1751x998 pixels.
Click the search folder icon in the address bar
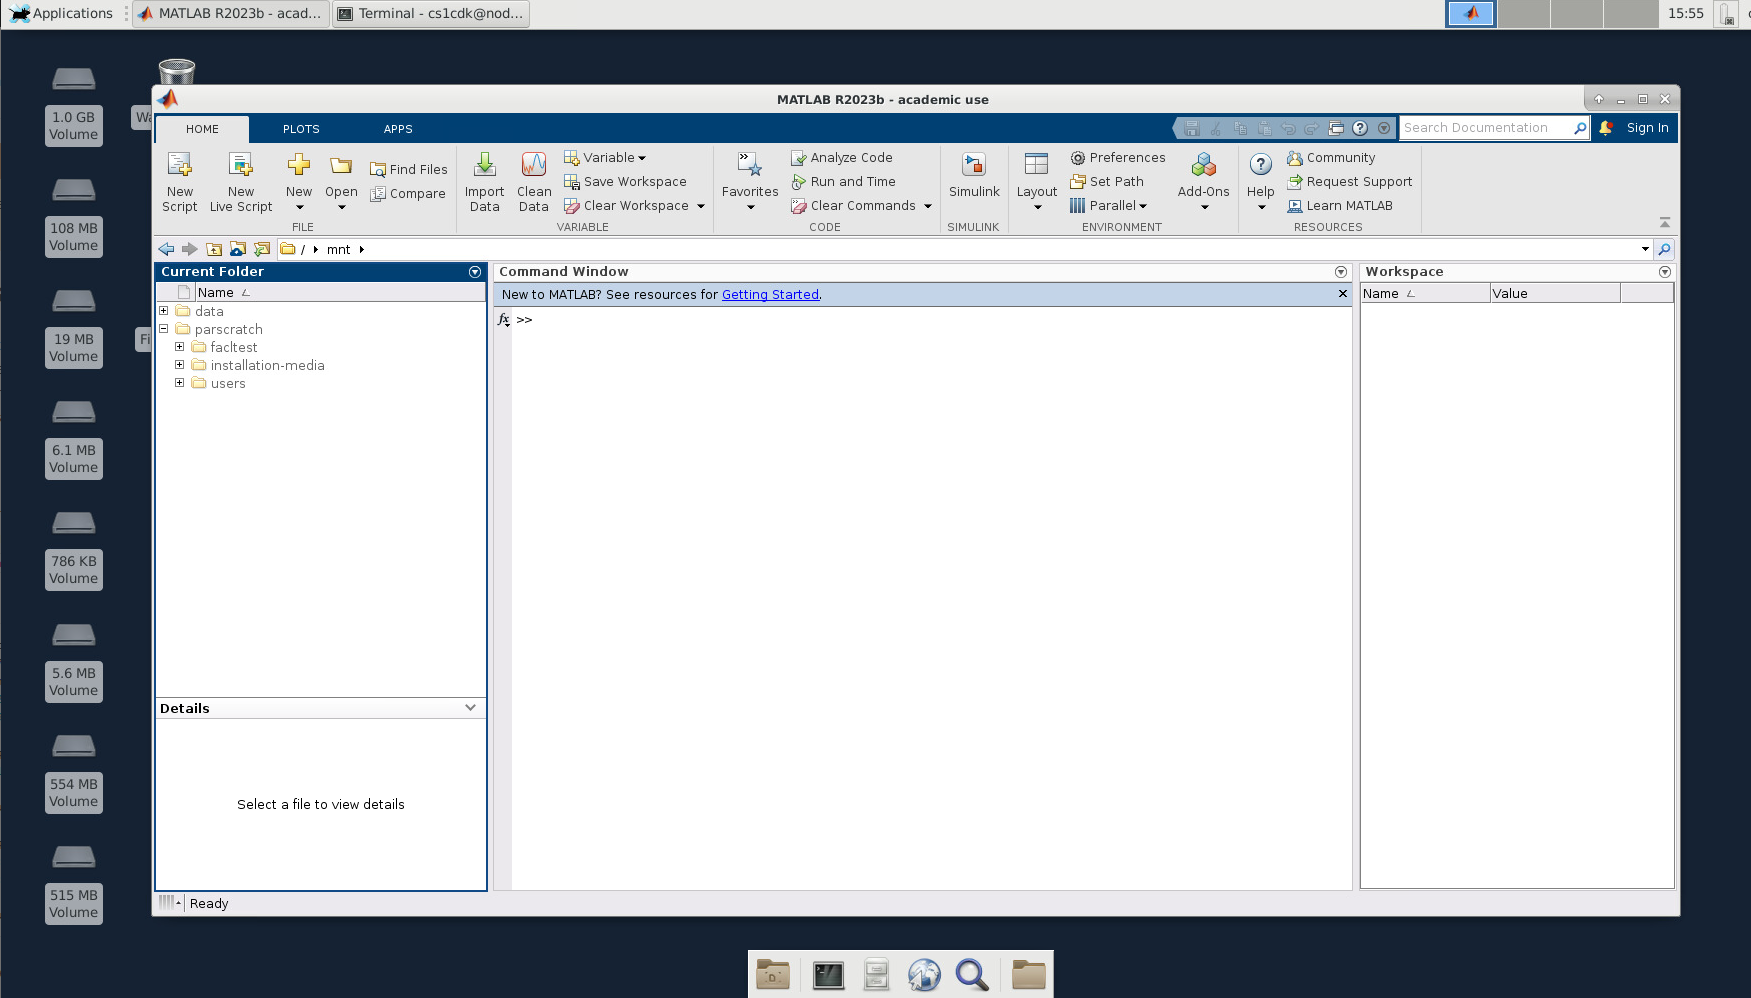coord(1664,249)
